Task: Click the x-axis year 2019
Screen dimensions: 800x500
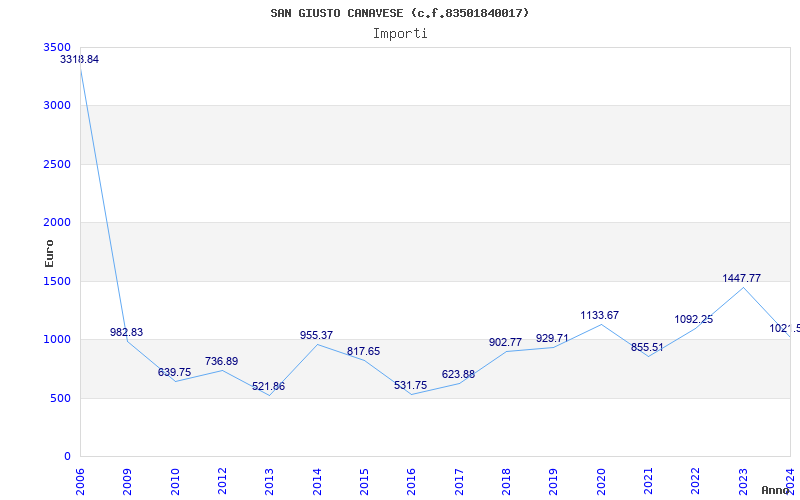Action: 554,482
